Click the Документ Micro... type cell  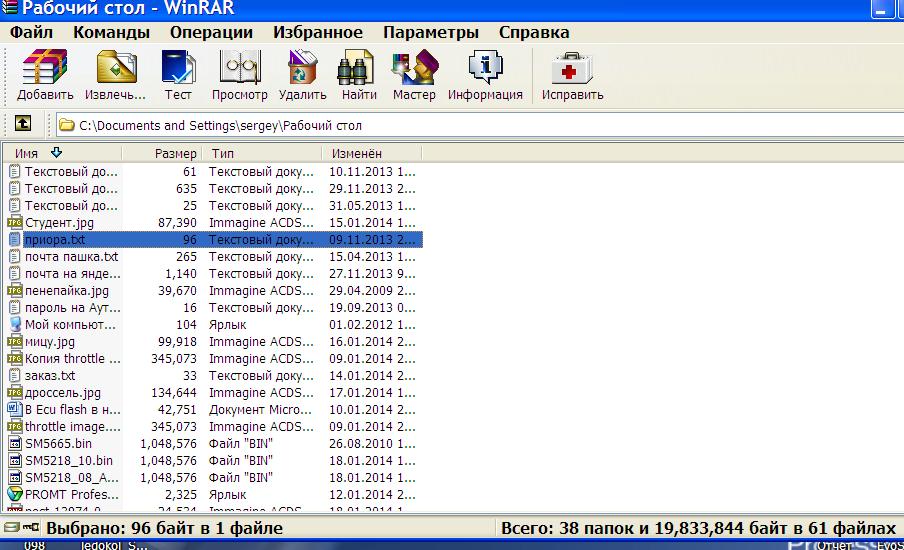click(x=260, y=409)
